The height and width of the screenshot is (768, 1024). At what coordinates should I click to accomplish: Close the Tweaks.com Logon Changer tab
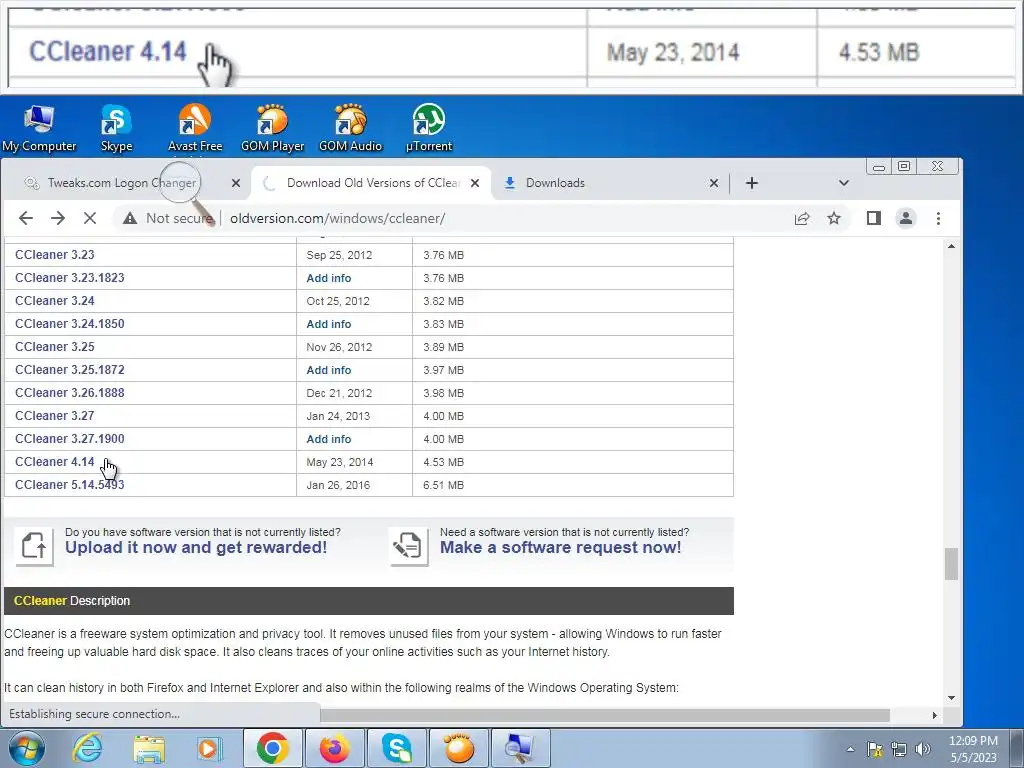[236, 183]
